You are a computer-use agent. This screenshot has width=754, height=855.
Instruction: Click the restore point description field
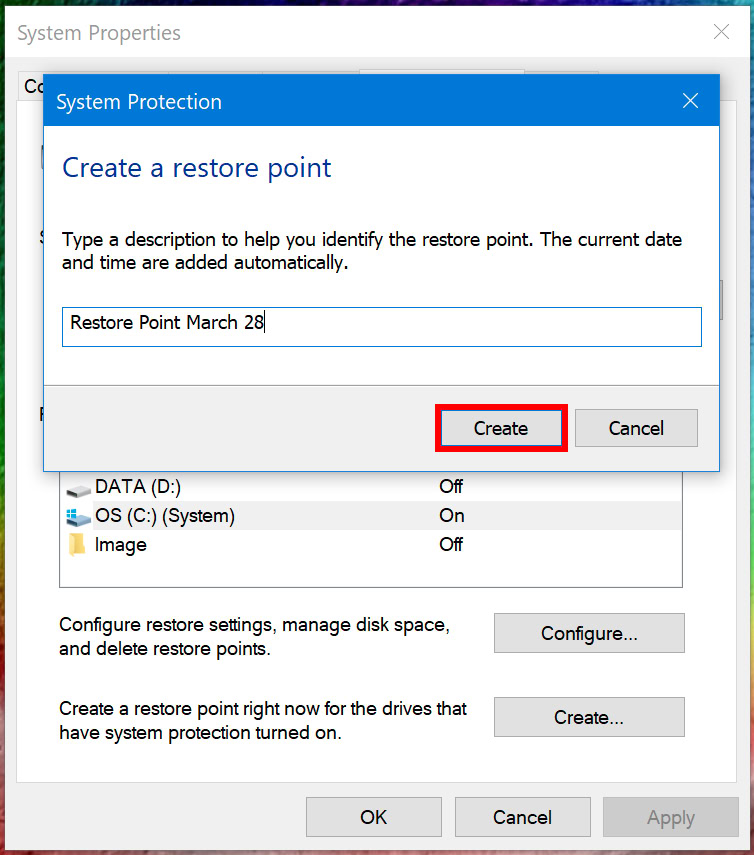382,327
